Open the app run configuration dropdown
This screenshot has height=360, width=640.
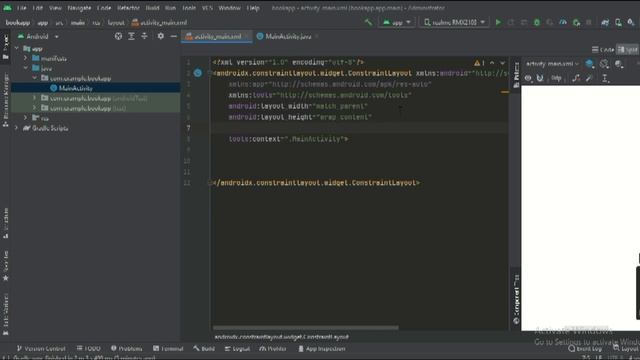(x=397, y=22)
